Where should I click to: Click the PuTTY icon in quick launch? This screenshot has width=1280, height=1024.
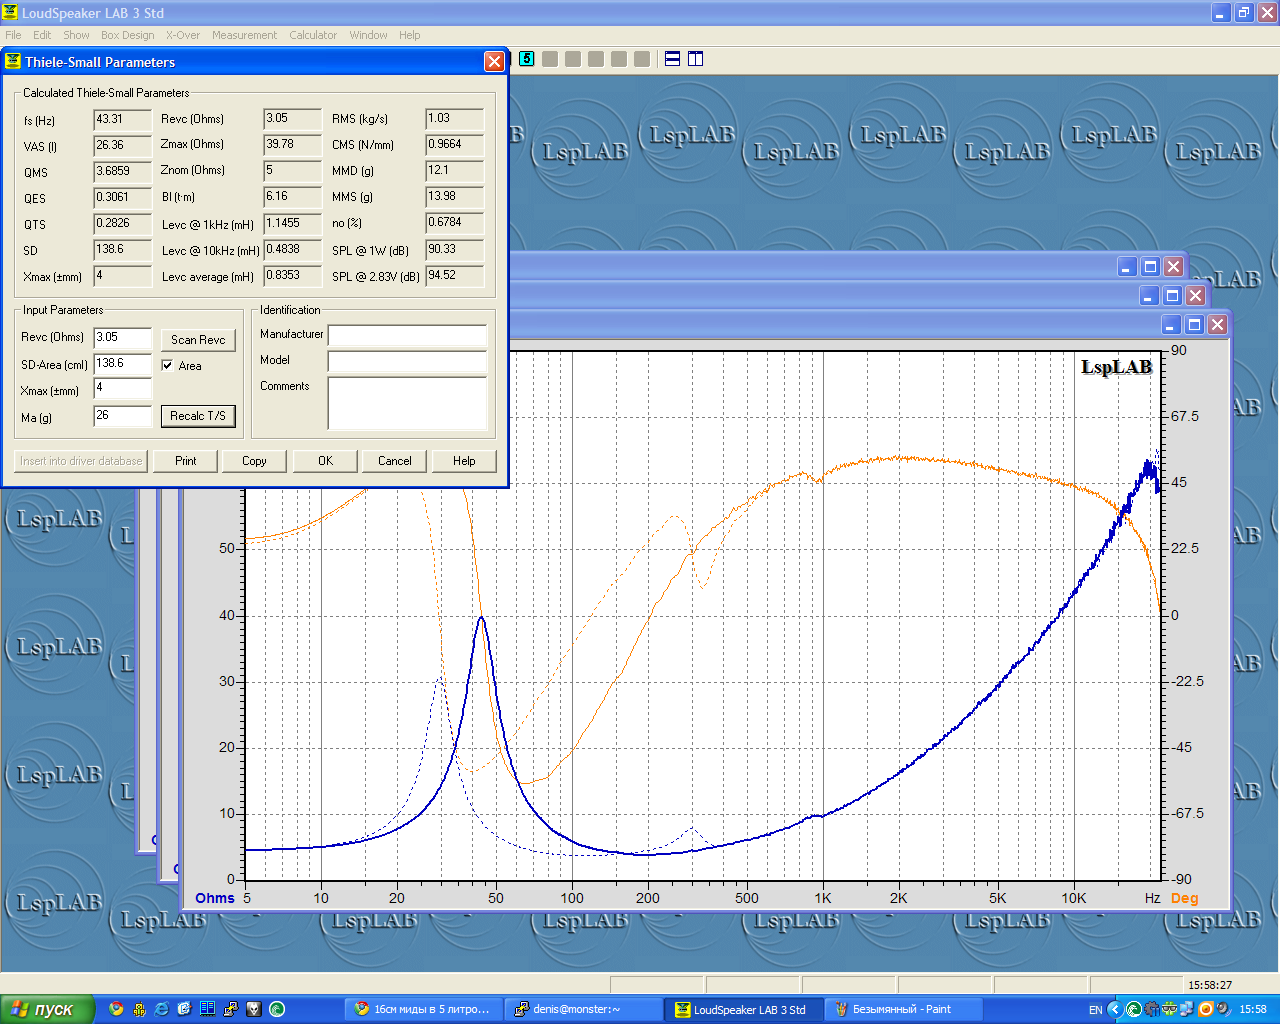(230, 1009)
